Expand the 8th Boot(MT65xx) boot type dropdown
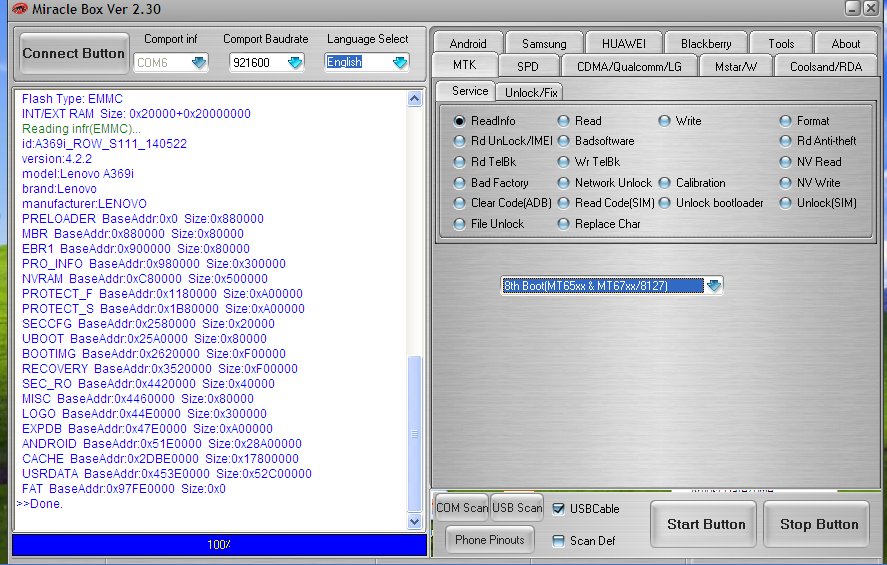The image size is (887, 565). tap(714, 286)
